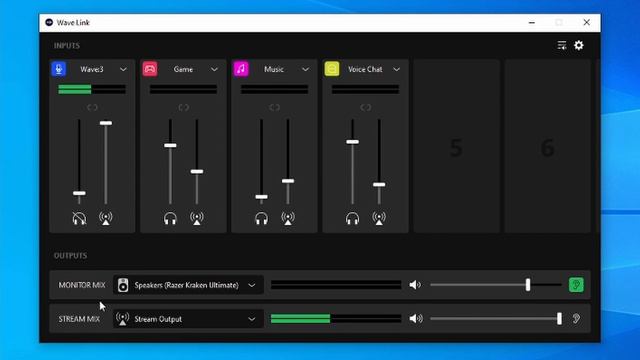This screenshot has width=640, height=360.
Task: Click the MONITOR MIX label
Action: 82,285
